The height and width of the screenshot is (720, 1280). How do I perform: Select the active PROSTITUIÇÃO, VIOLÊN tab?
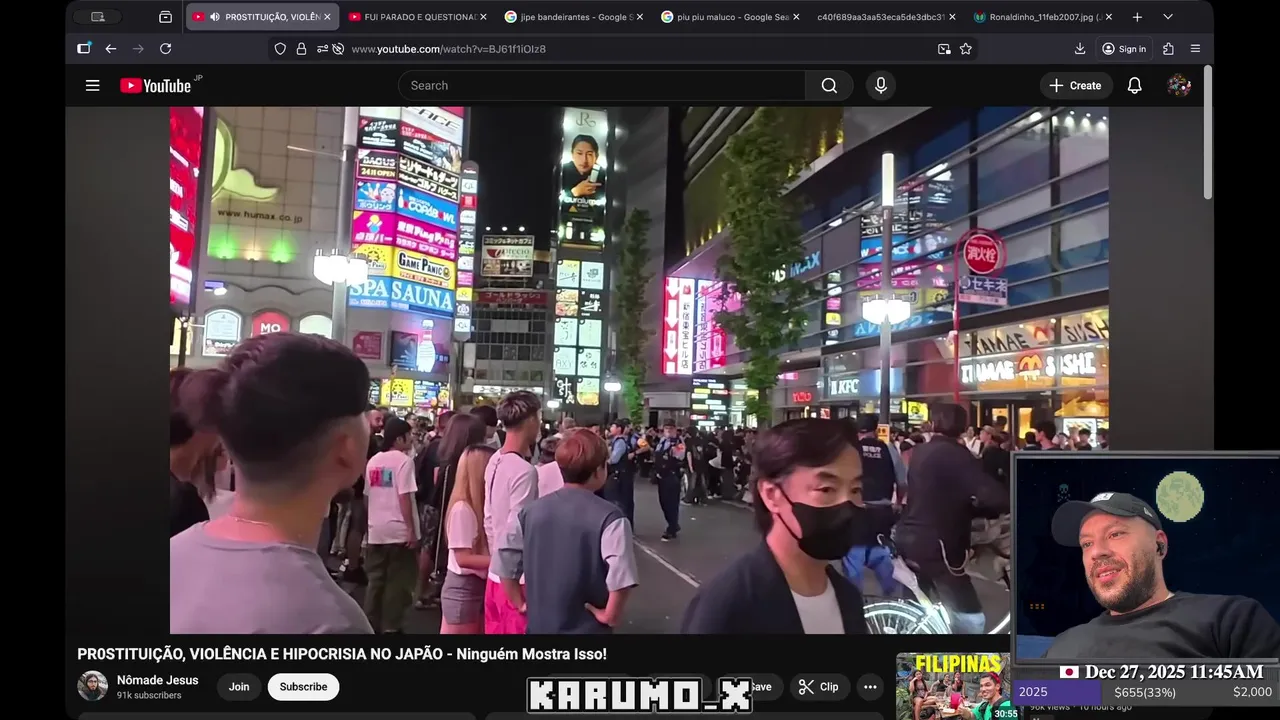click(x=262, y=17)
